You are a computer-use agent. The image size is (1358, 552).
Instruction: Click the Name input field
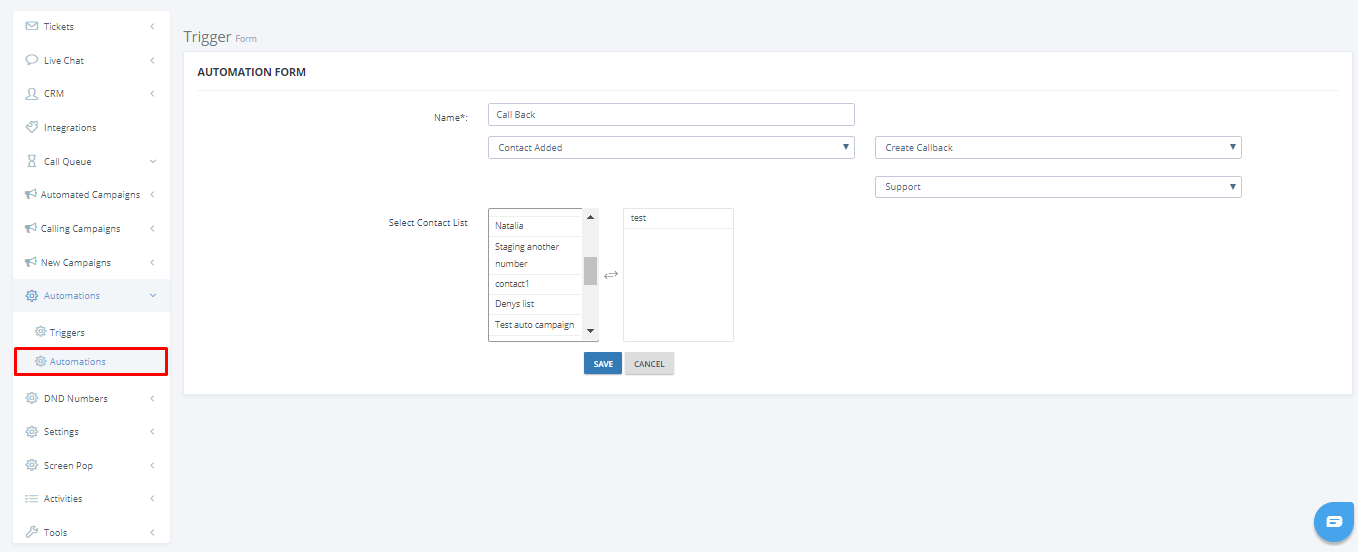[671, 115]
